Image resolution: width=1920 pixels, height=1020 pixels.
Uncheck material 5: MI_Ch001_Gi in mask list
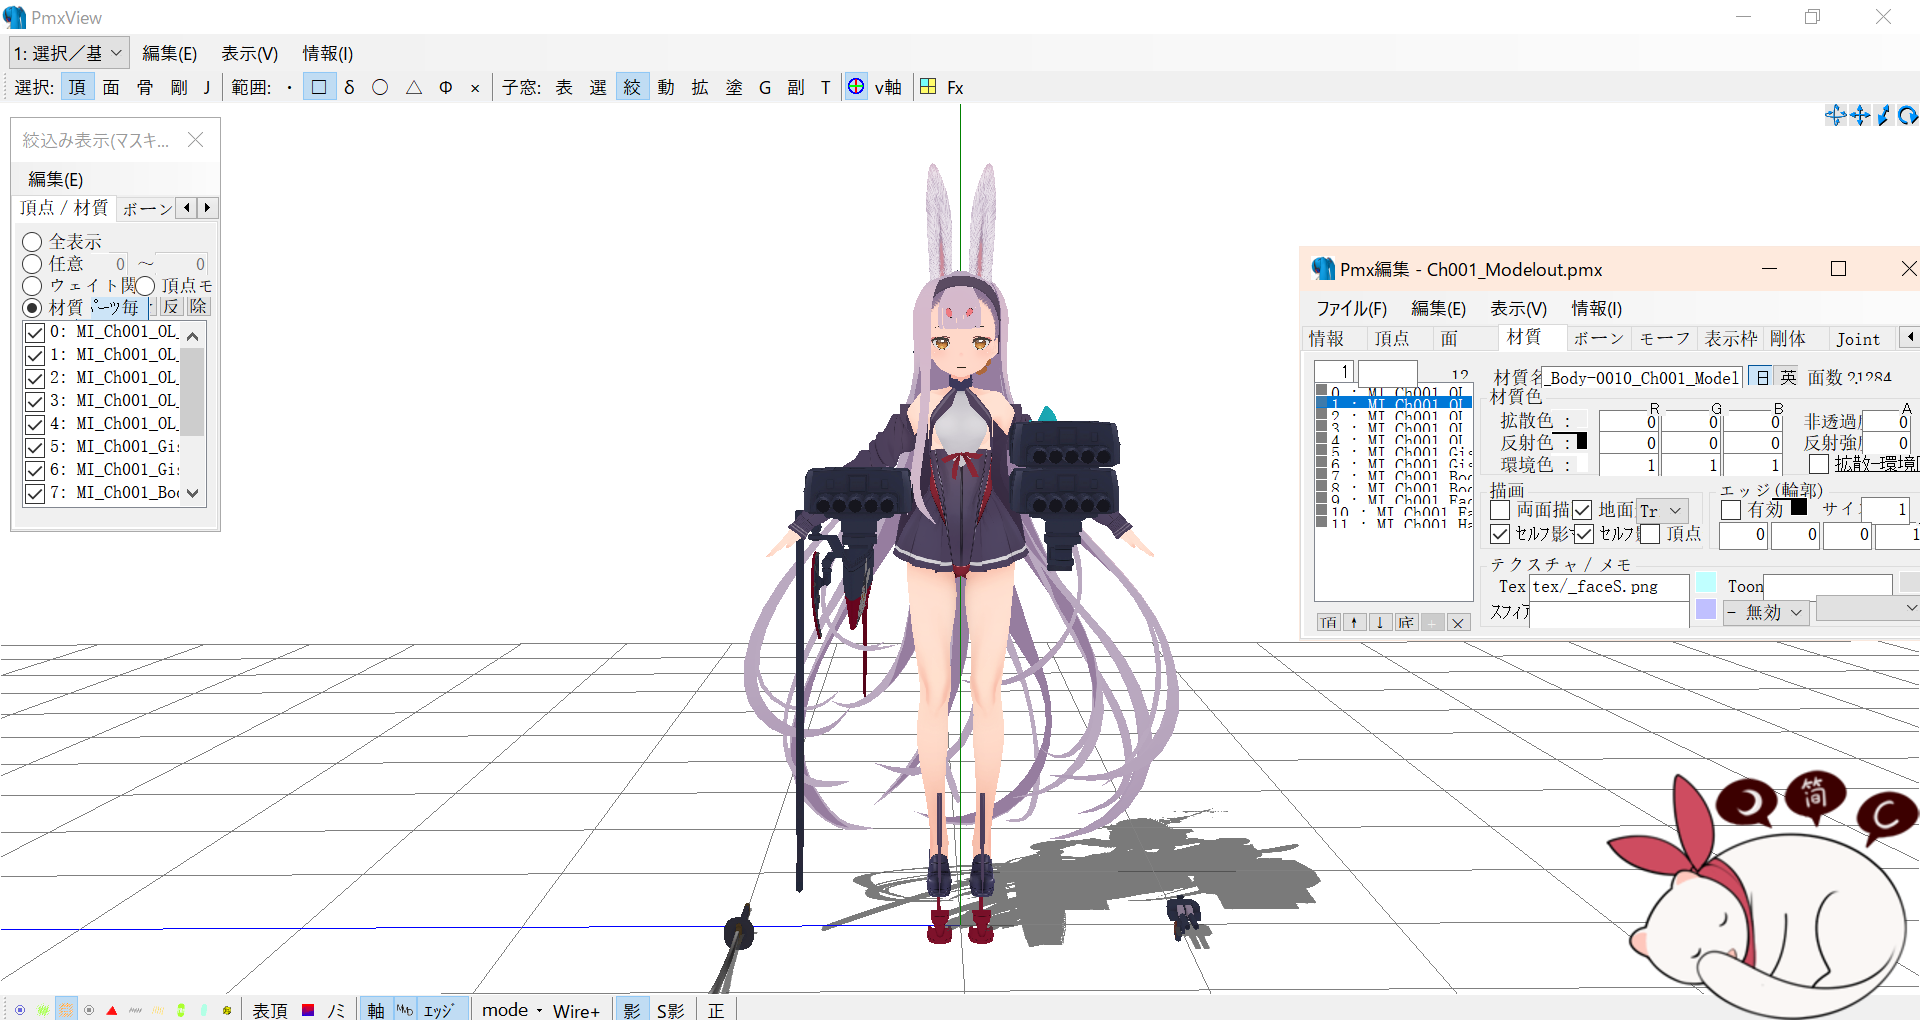click(x=35, y=447)
